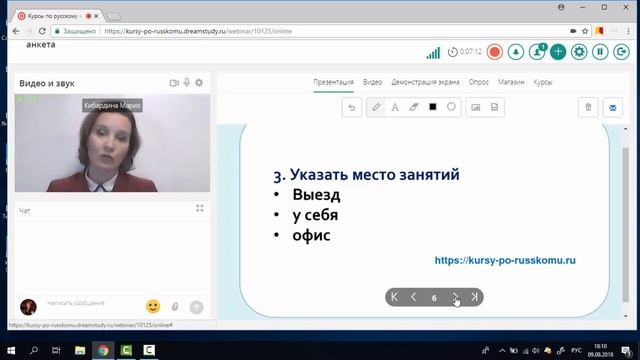This screenshot has height=360, width=640.
Task: Undo the last drawing action
Action: coord(352,107)
